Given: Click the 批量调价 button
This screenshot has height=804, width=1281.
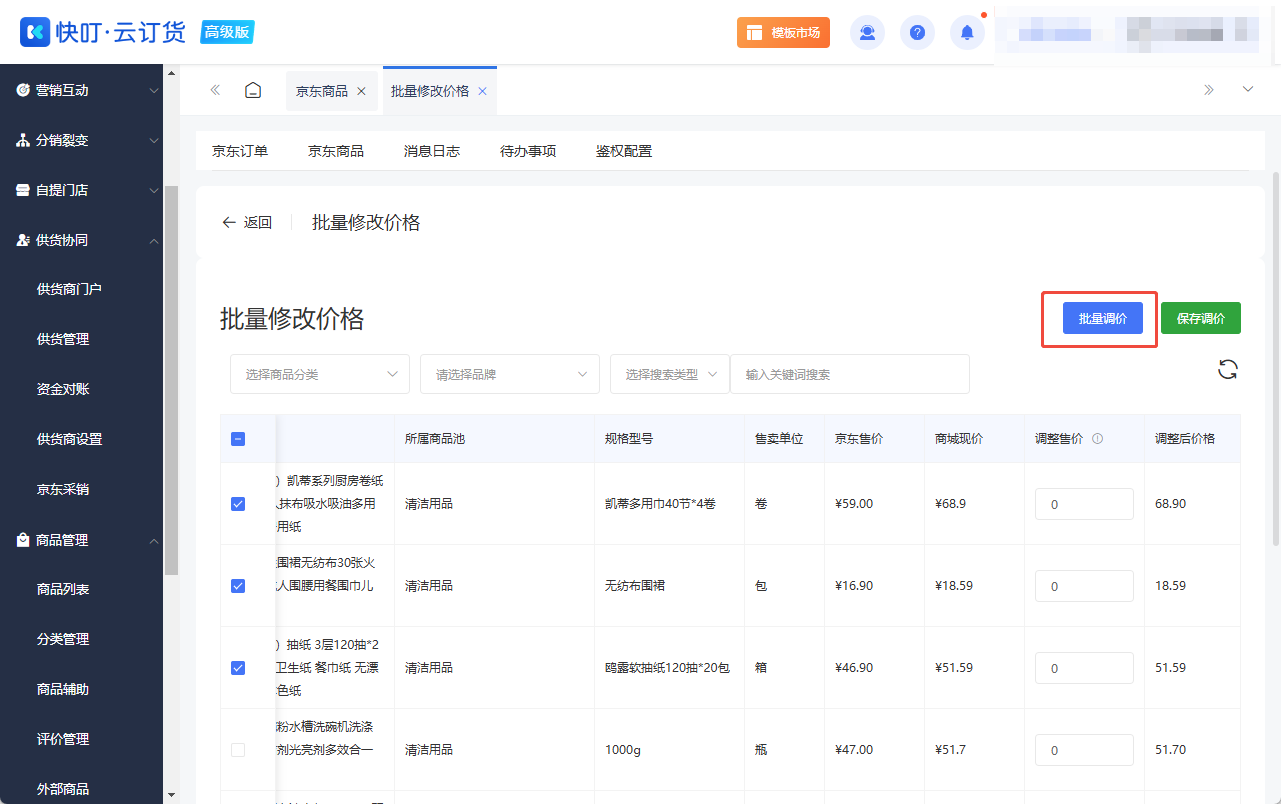Looking at the screenshot, I should pos(1103,318).
